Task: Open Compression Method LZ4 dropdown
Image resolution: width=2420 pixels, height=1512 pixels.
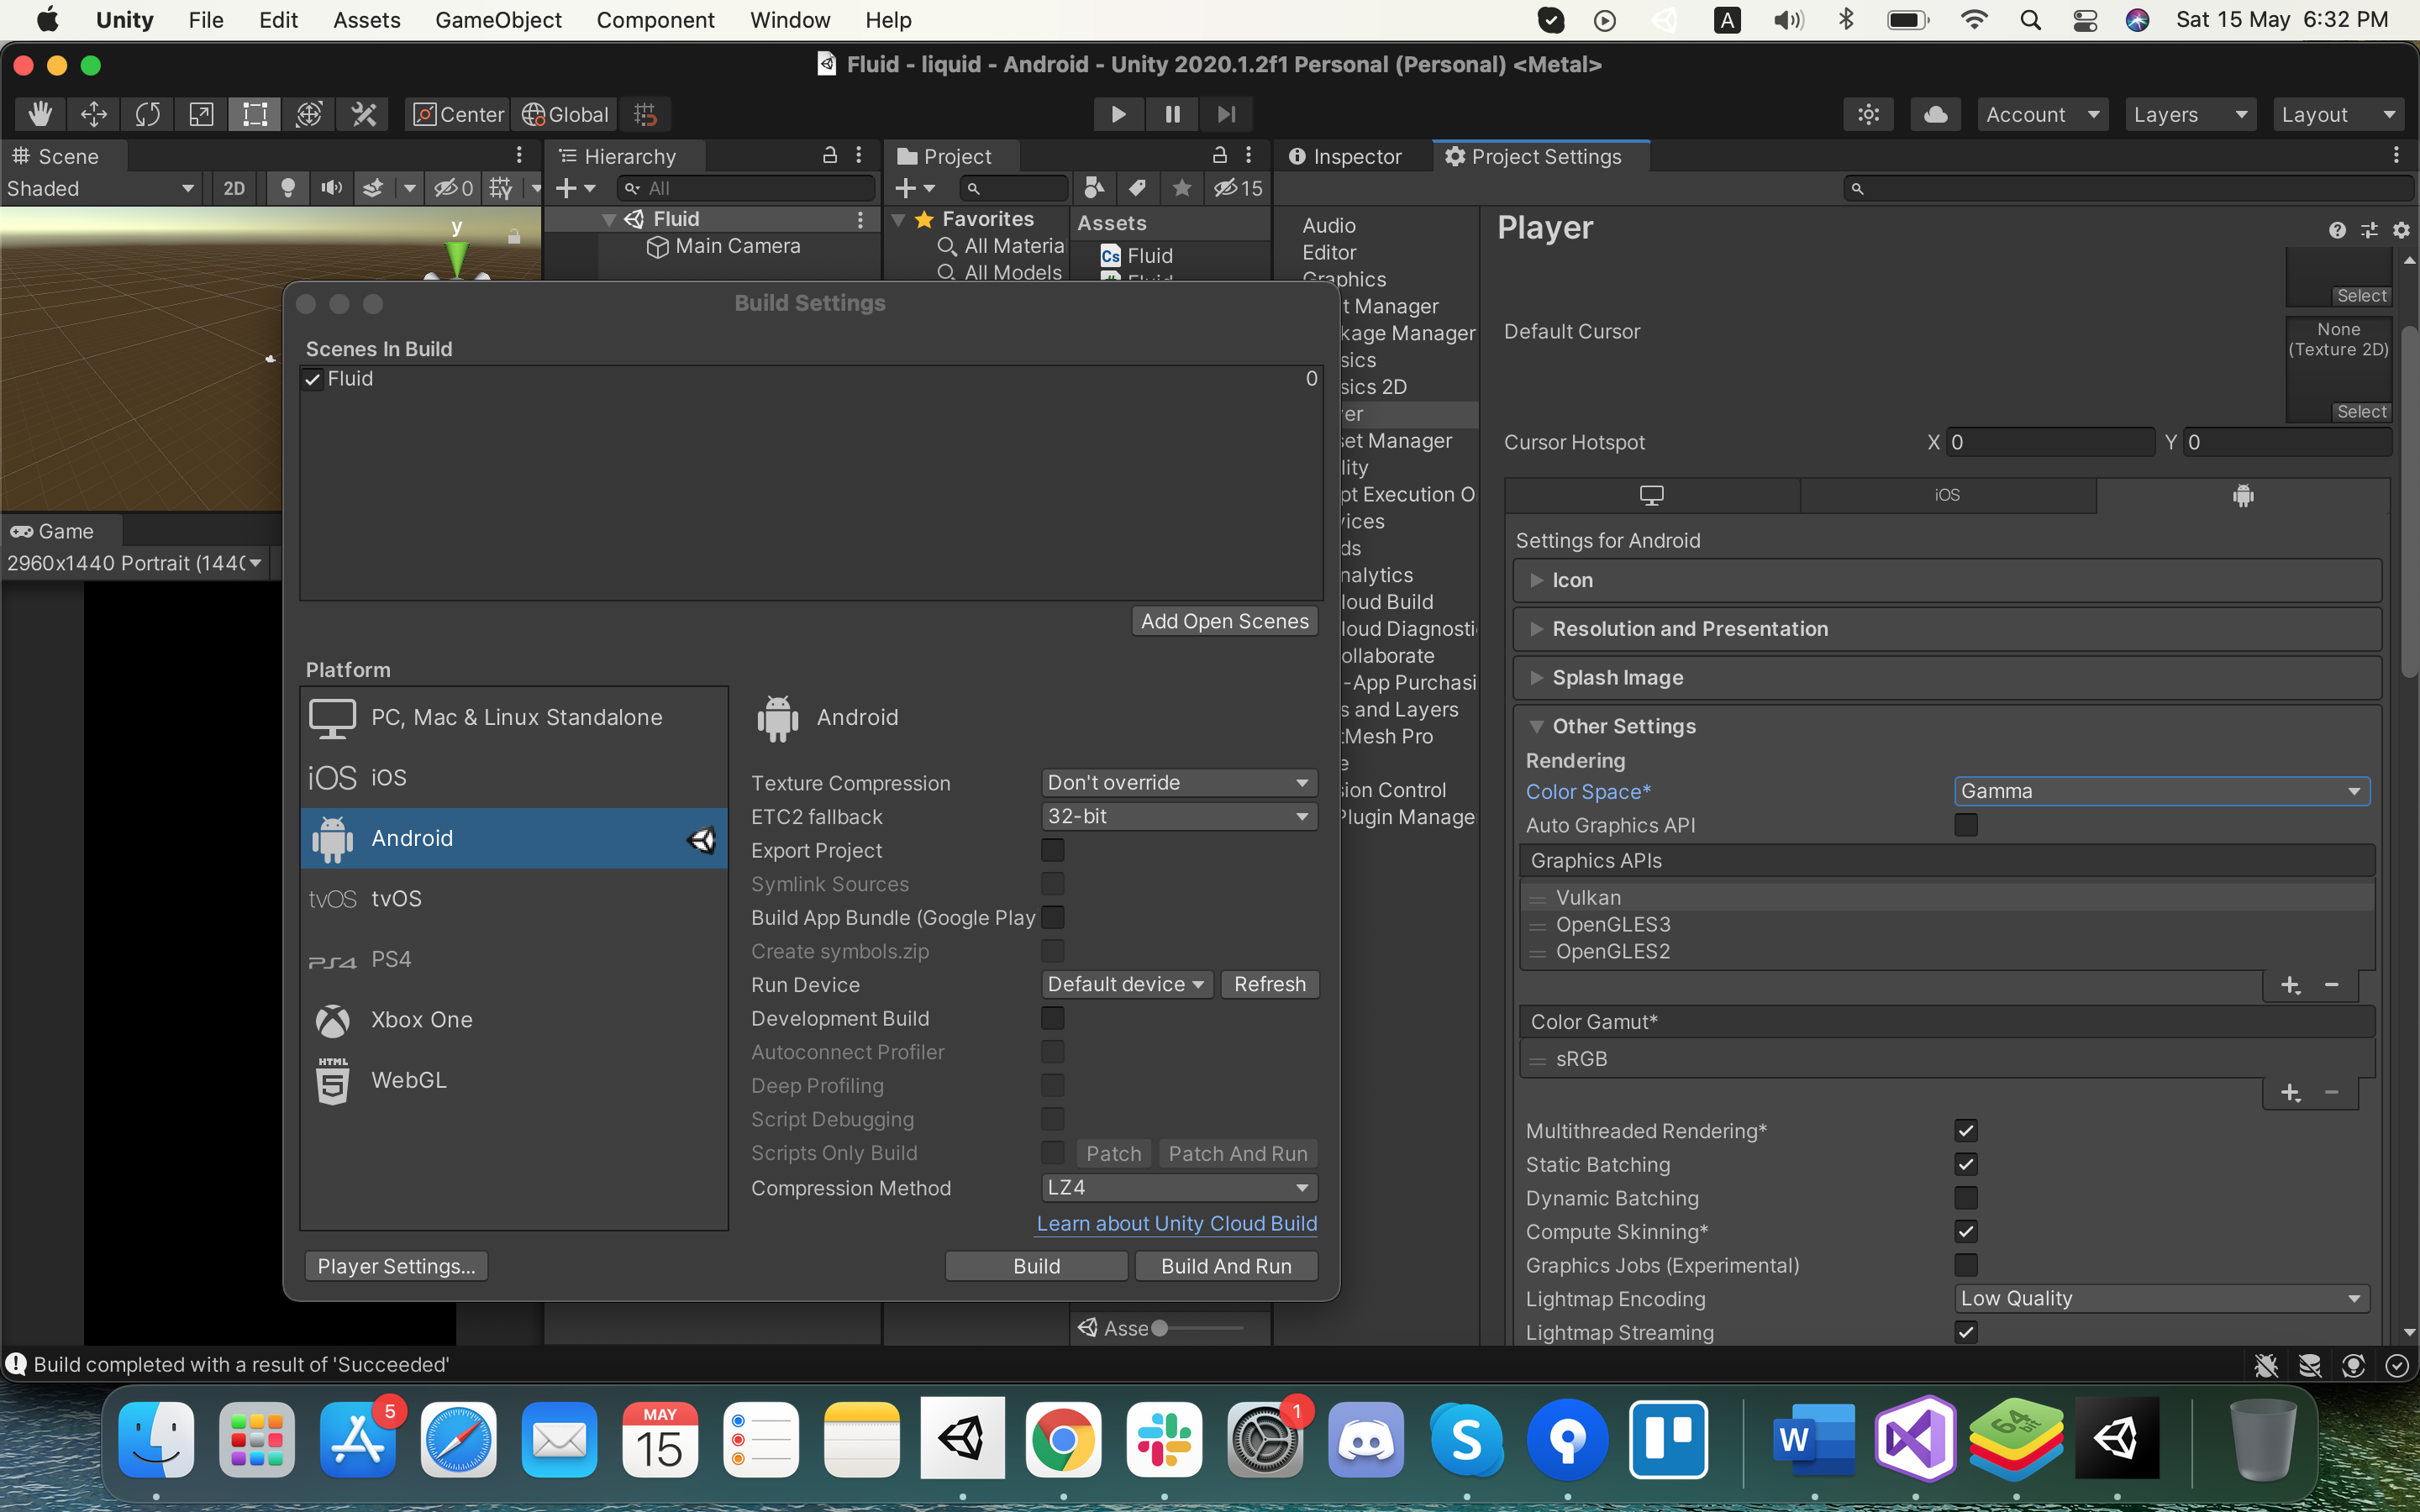Action: pos(1179,1187)
